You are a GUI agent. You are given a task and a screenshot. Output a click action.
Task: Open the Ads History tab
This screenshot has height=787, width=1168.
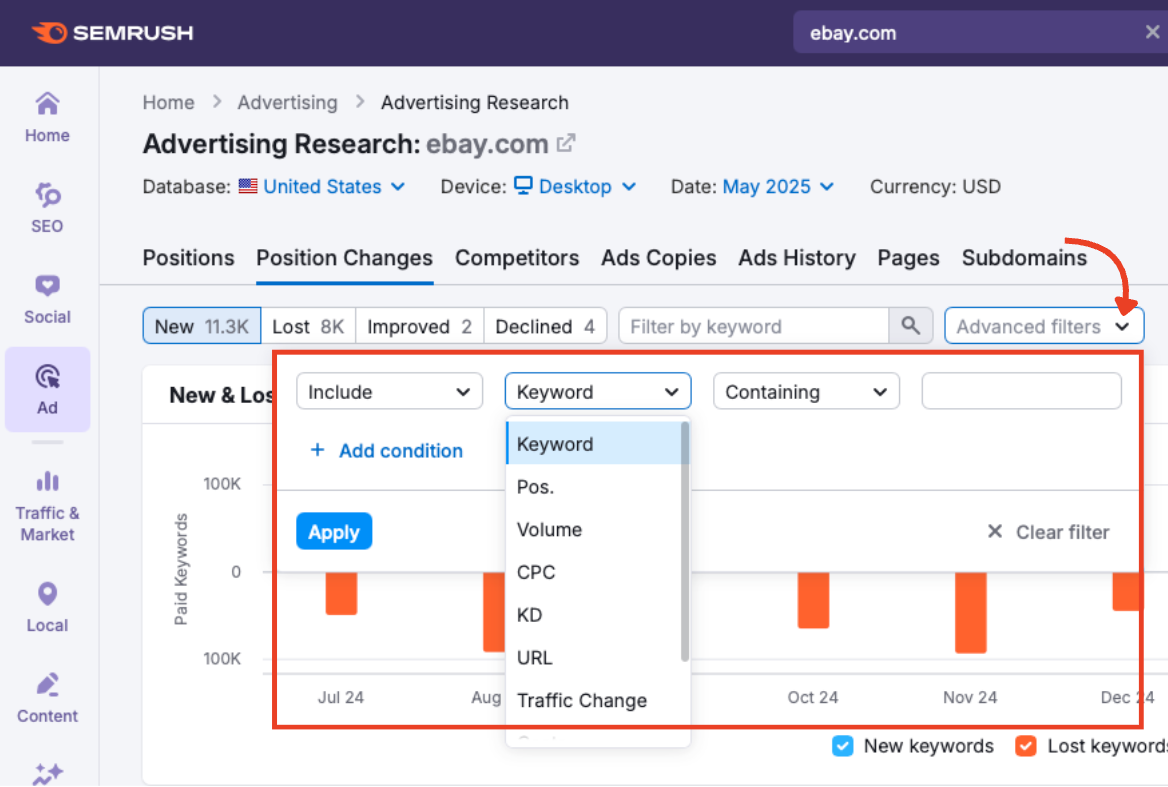click(x=797, y=258)
